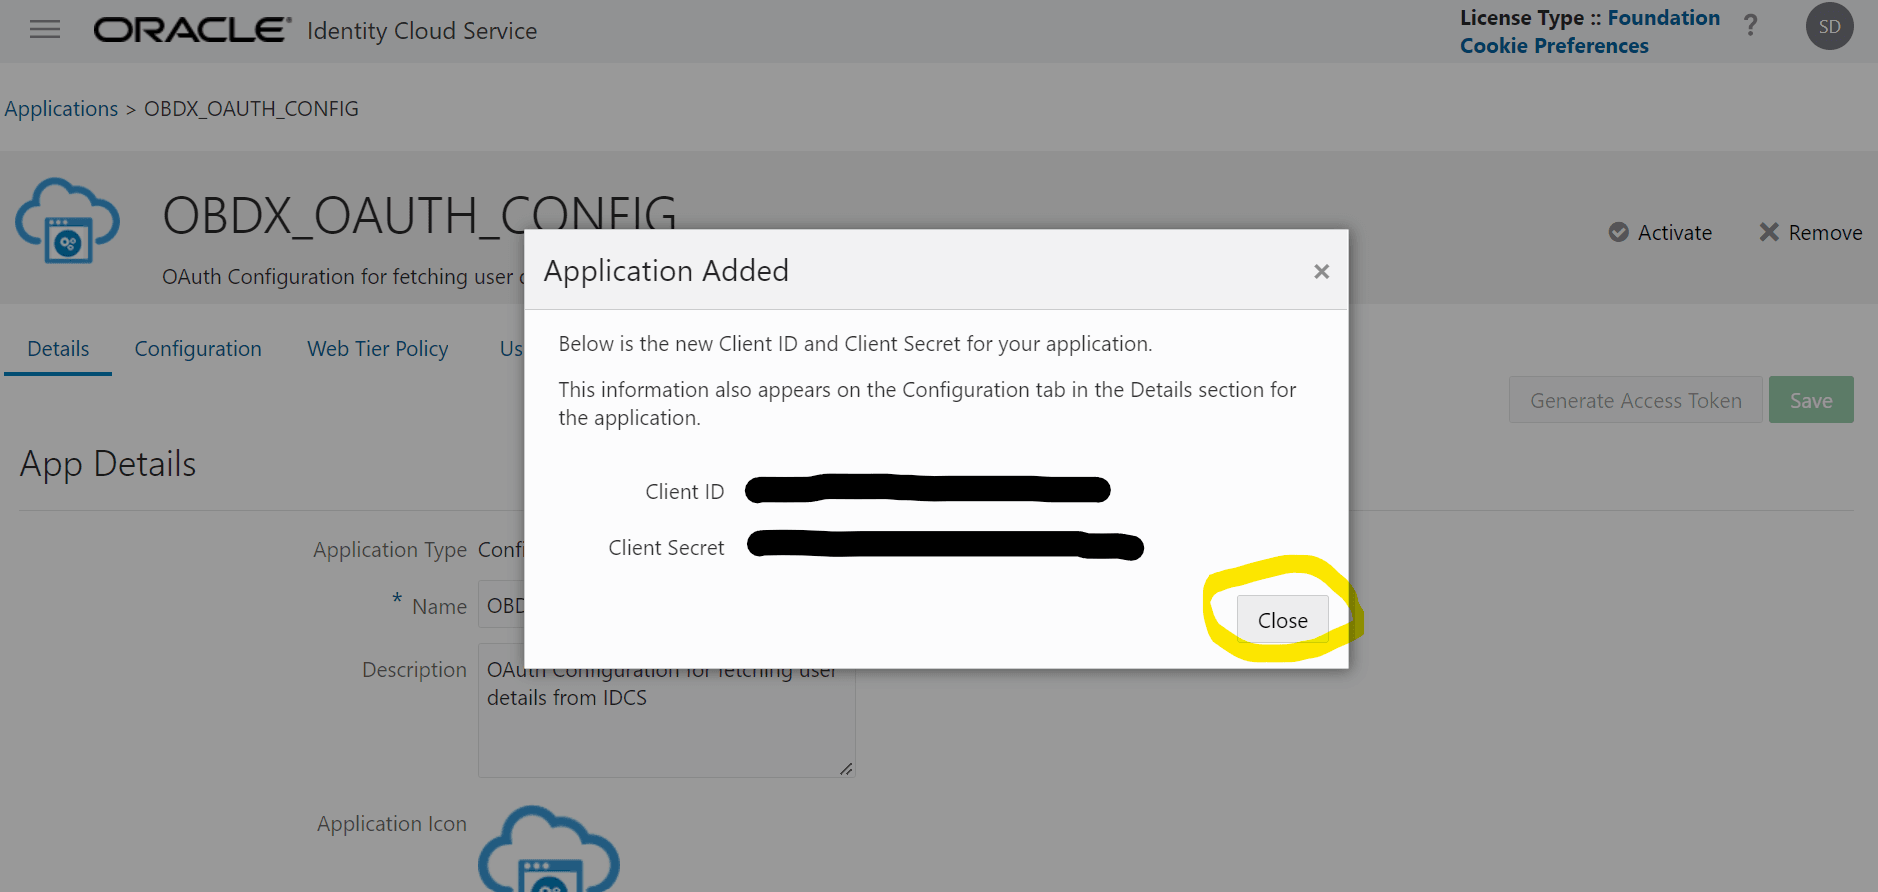The width and height of the screenshot is (1878, 892).
Task: Click the OBDX_OAUTH_CONFIG breadcrumb text
Action: (x=251, y=108)
